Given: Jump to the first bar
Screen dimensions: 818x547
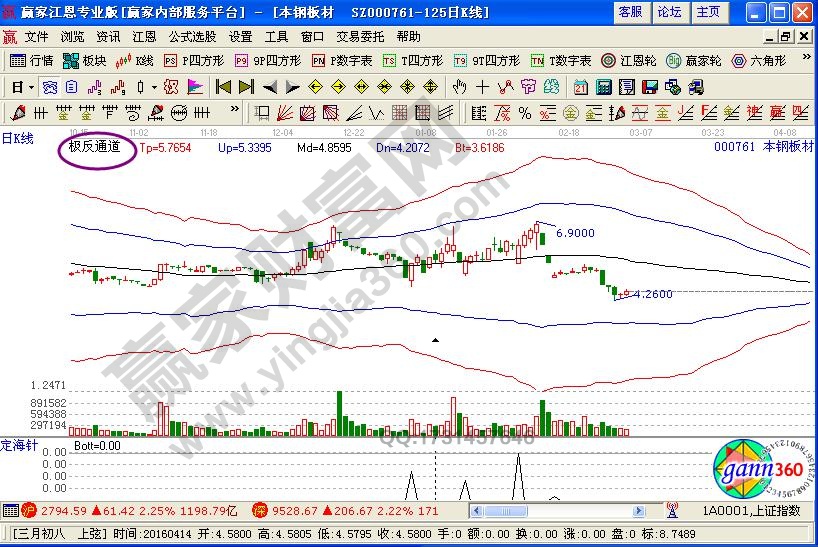Looking at the screenshot, I should pos(223,87).
